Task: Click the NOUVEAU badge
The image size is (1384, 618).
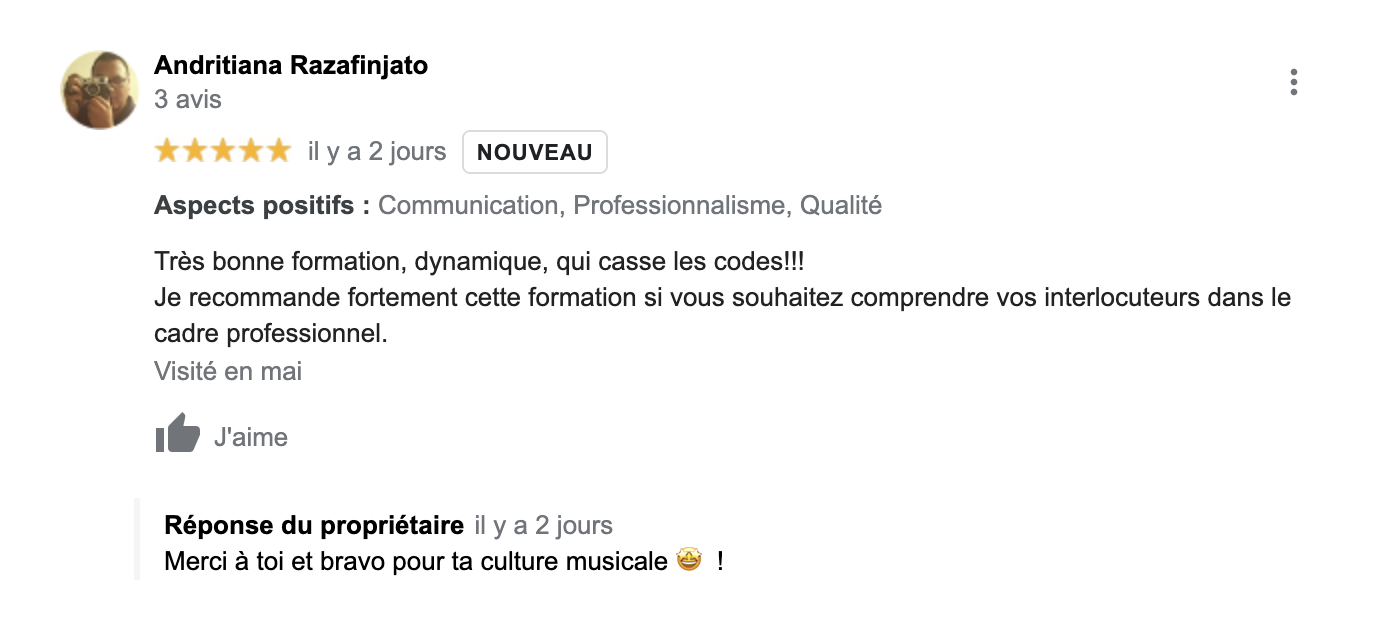Action: (534, 153)
